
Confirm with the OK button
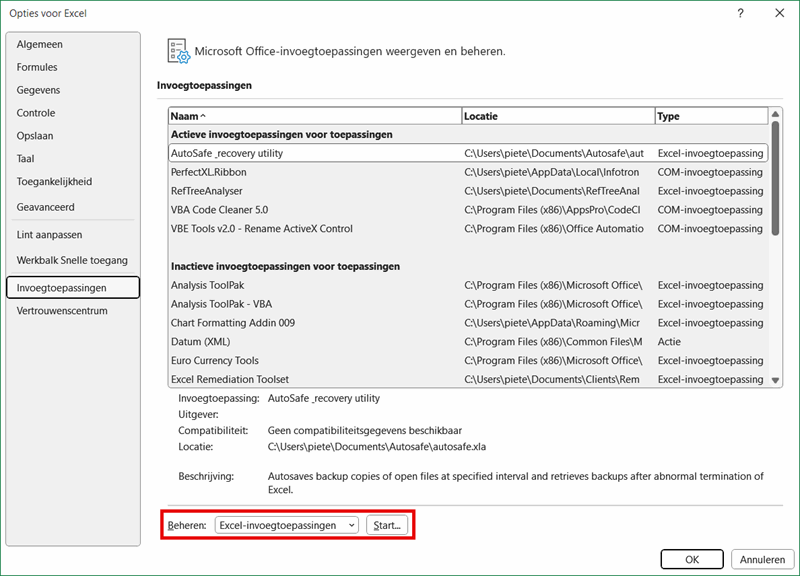692,560
